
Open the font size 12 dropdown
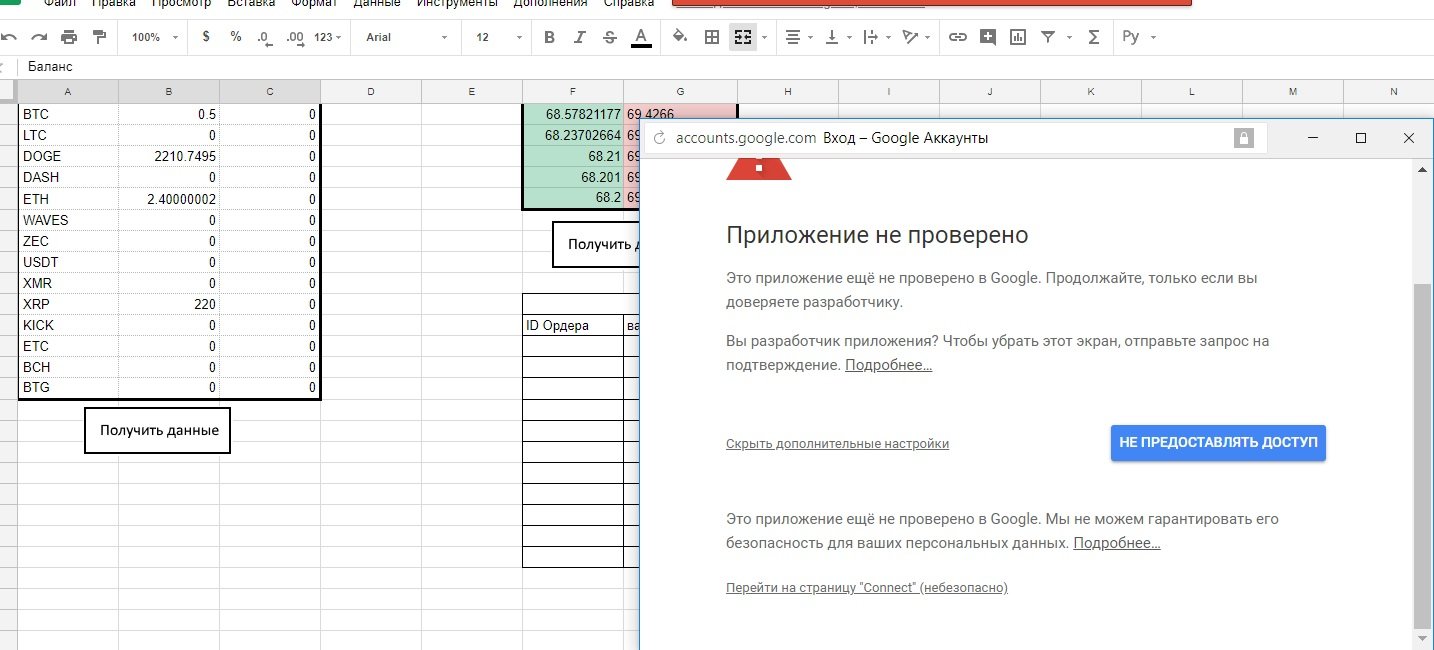498,37
